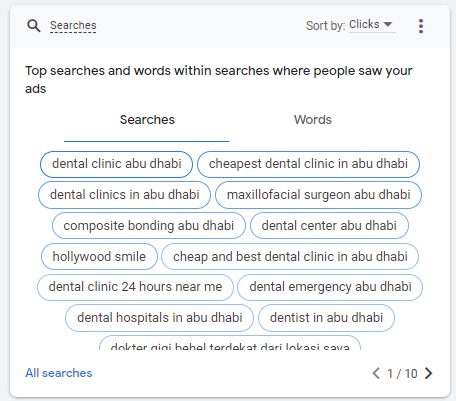Click the magnifying glass search icon
Viewport: 456px width, 401px height.
tap(34, 26)
